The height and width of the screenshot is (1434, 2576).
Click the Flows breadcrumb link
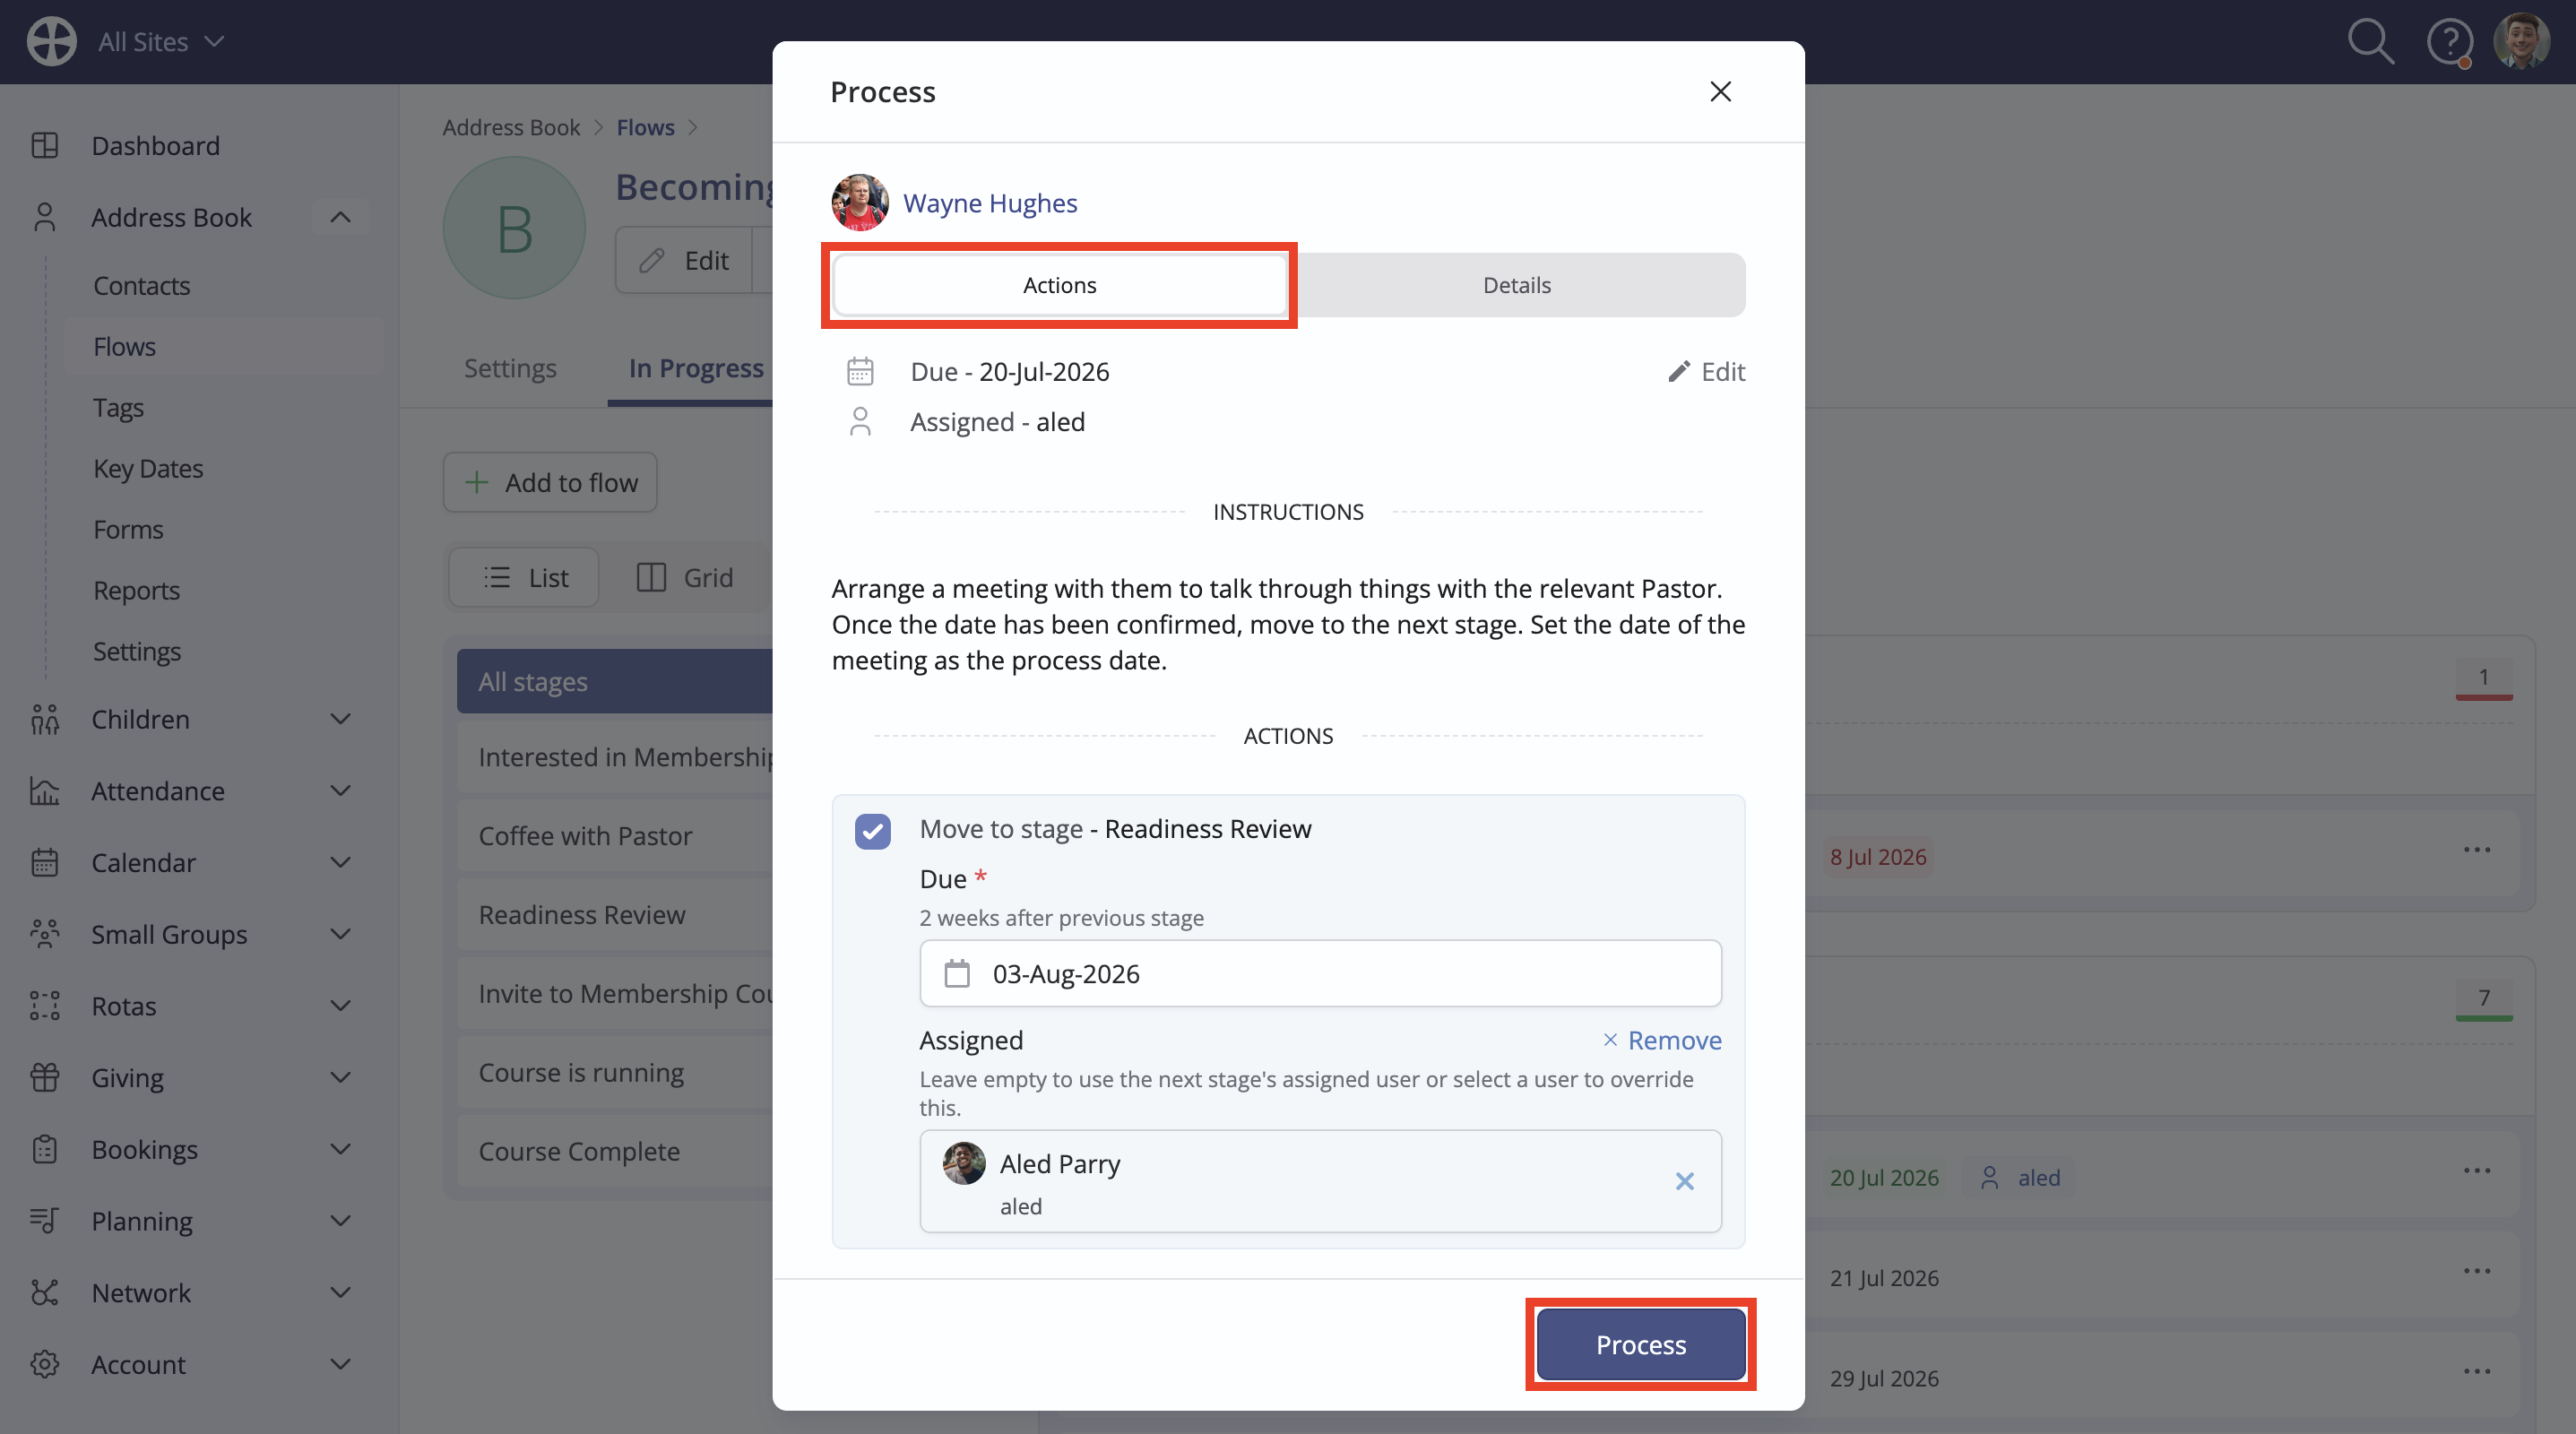click(645, 127)
